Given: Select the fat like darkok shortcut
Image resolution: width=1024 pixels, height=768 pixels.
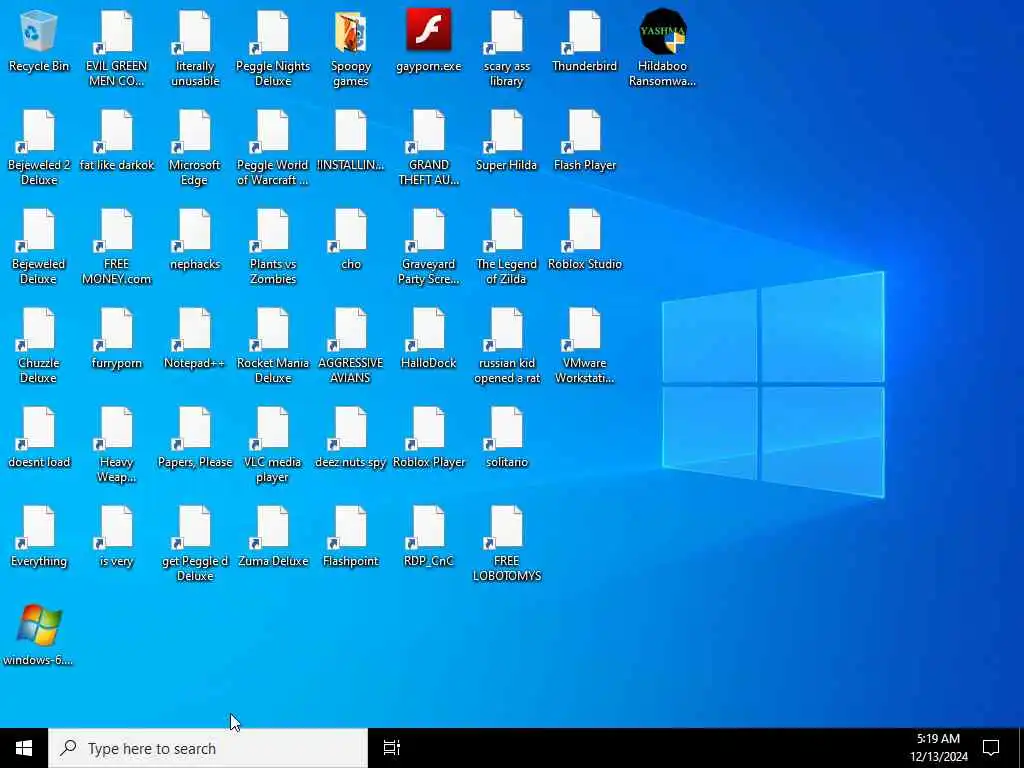Looking at the screenshot, I should pyautogui.click(x=116, y=140).
